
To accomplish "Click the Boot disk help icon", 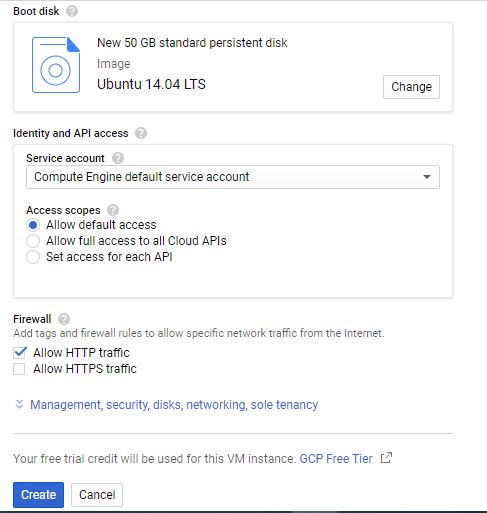I will [72, 11].
